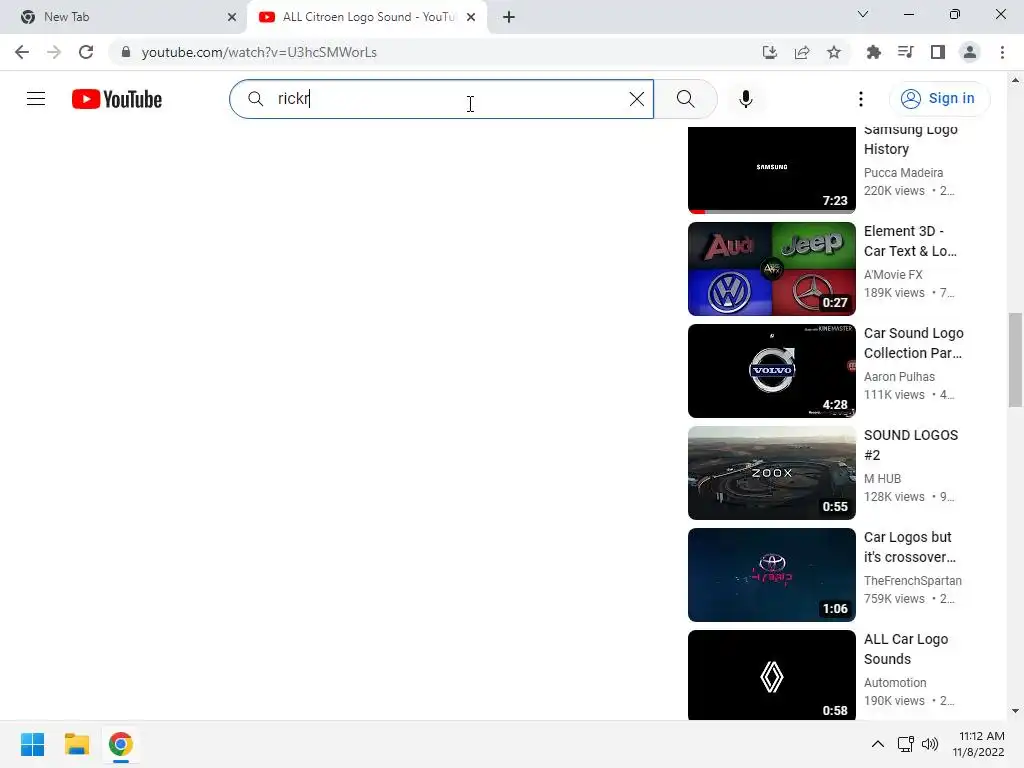The image size is (1024, 768).
Task: Open the Renault logo video thumbnail
Action: coord(772,675)
